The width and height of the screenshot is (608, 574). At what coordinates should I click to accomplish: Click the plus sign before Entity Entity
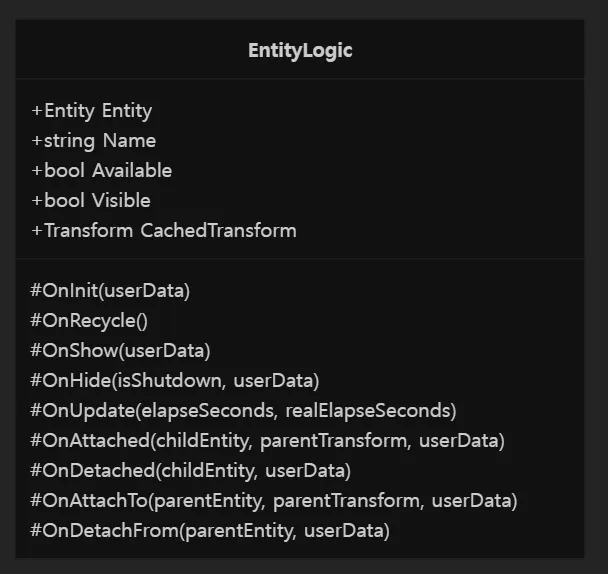[x=37, y=111]
